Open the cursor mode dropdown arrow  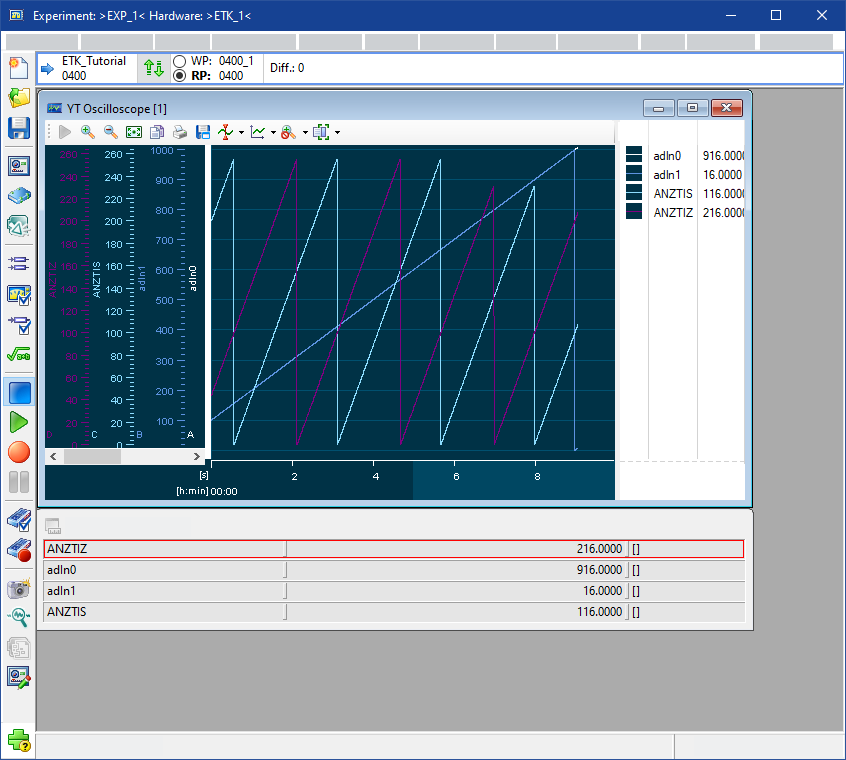pos(241,133)
